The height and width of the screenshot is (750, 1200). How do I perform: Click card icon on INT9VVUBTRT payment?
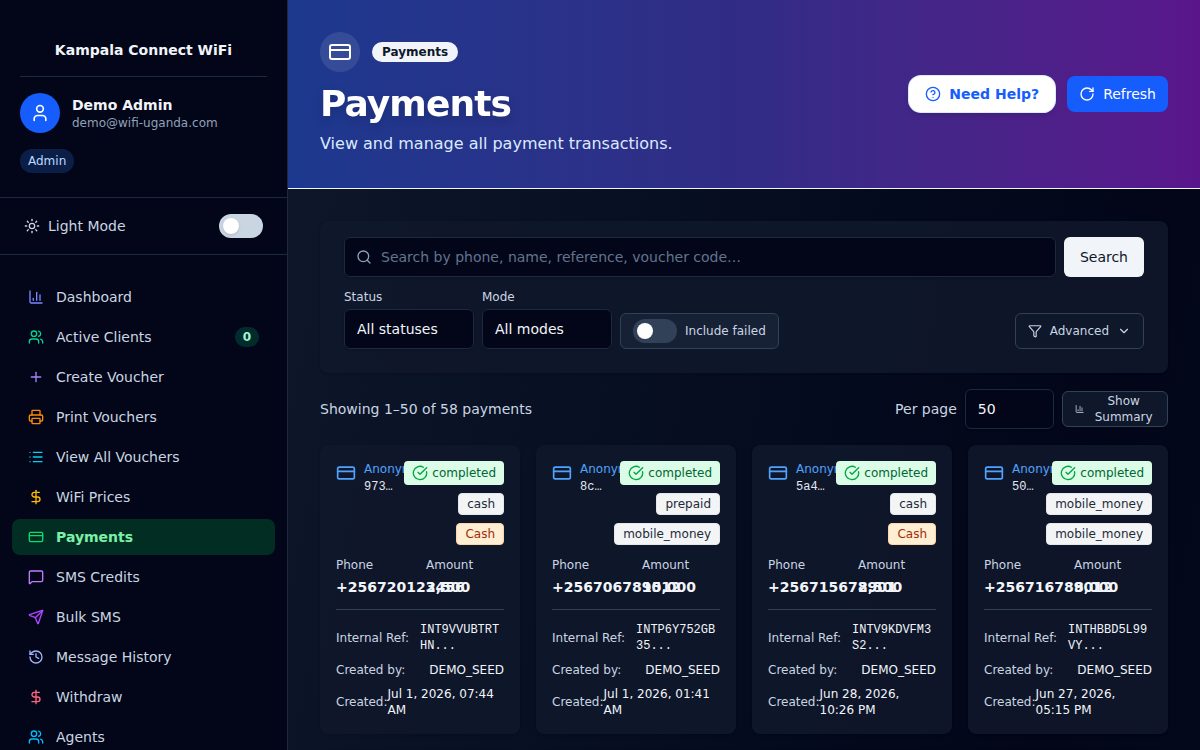[346, 473]
